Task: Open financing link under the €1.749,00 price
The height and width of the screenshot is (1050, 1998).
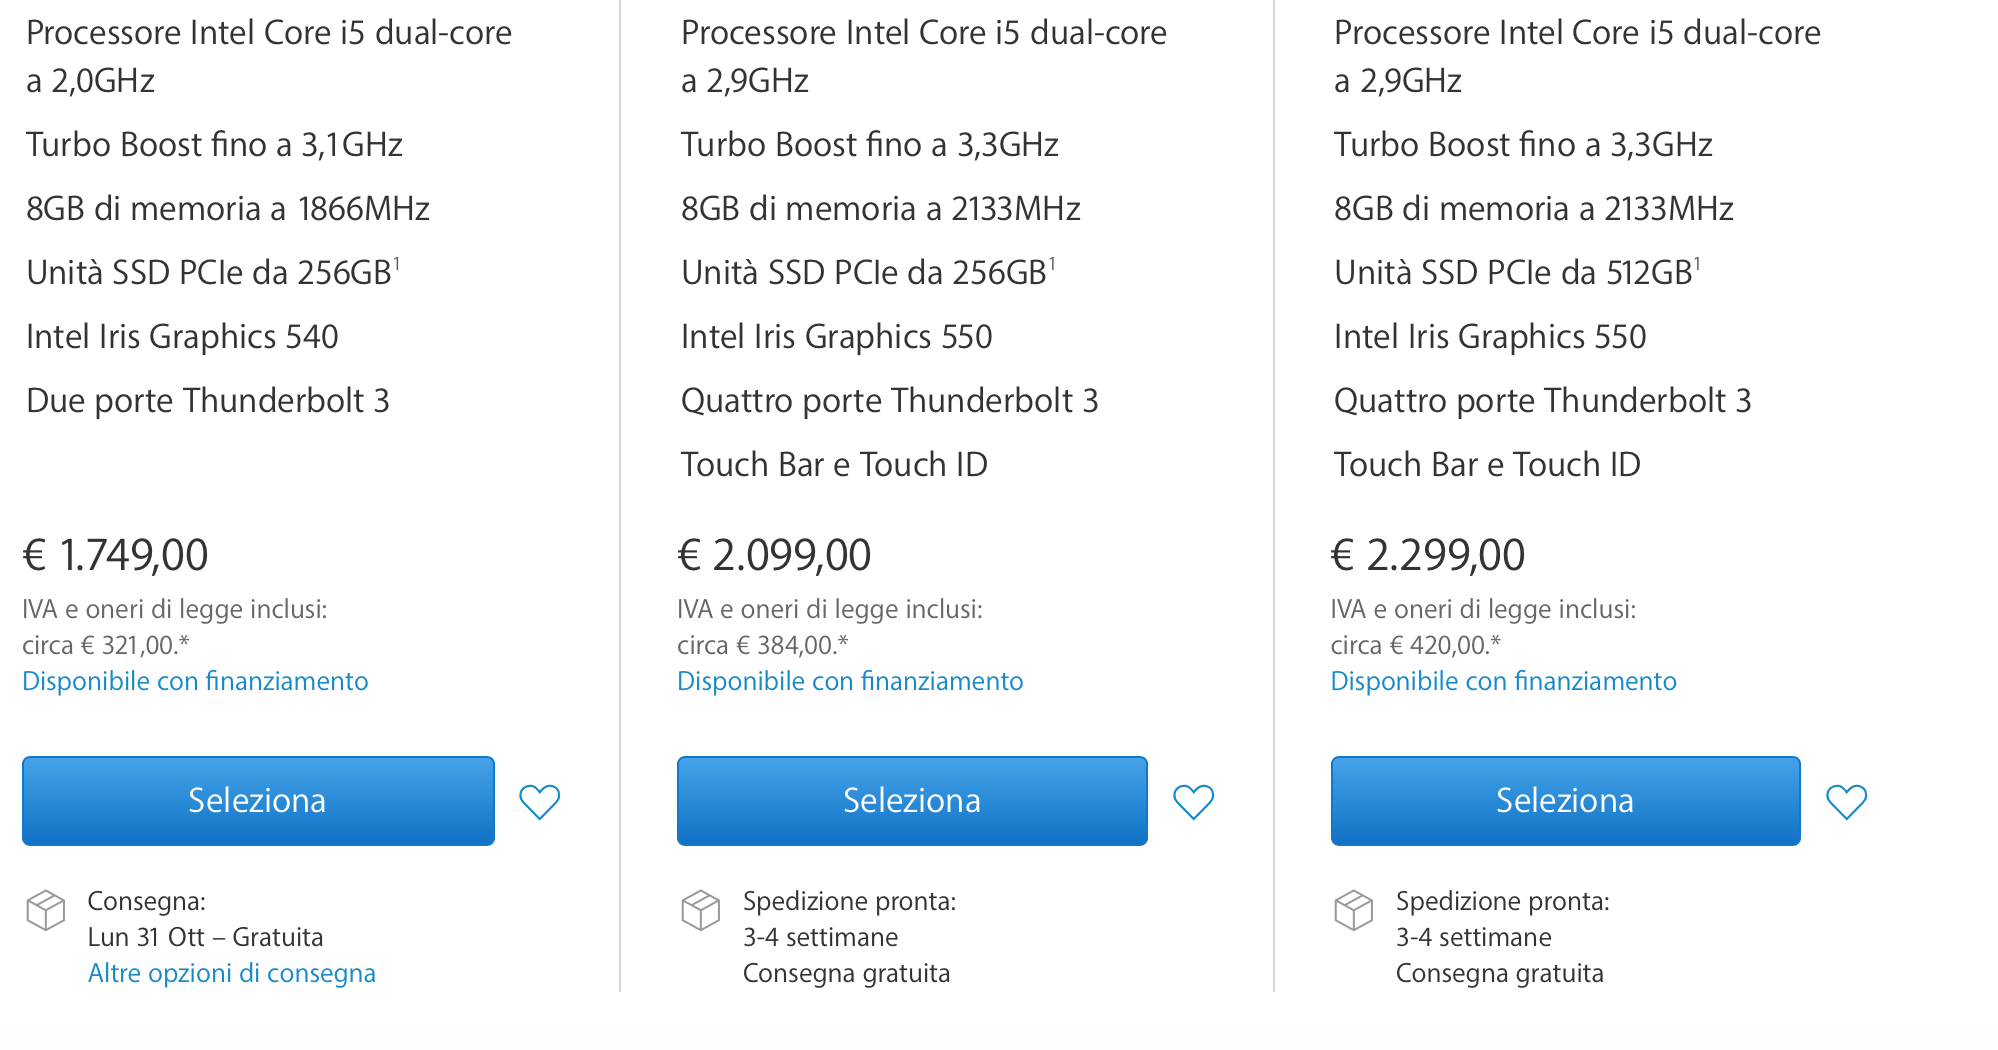Action: pyautogui.click(x=195, y=681)
